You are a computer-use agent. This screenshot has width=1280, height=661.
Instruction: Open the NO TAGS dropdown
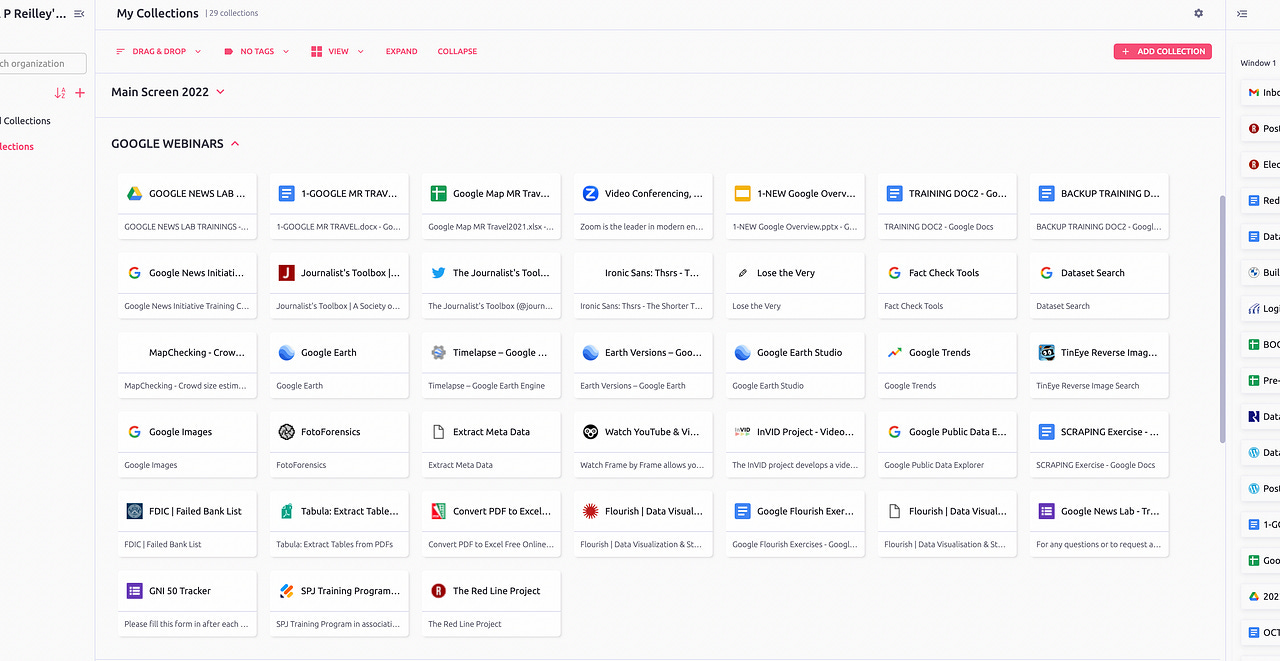[x=257, y=51]
